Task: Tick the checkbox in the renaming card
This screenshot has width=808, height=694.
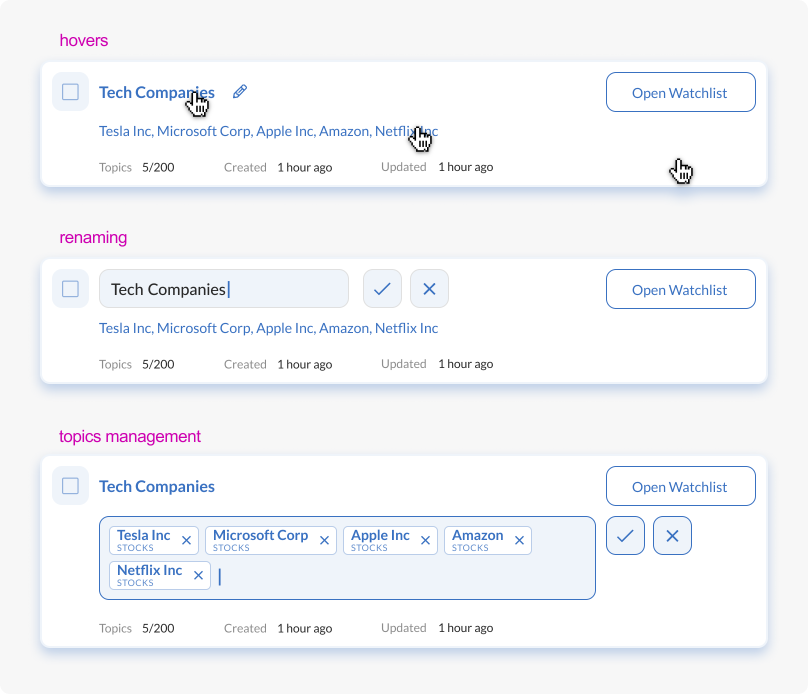Action: click(70, 289)
